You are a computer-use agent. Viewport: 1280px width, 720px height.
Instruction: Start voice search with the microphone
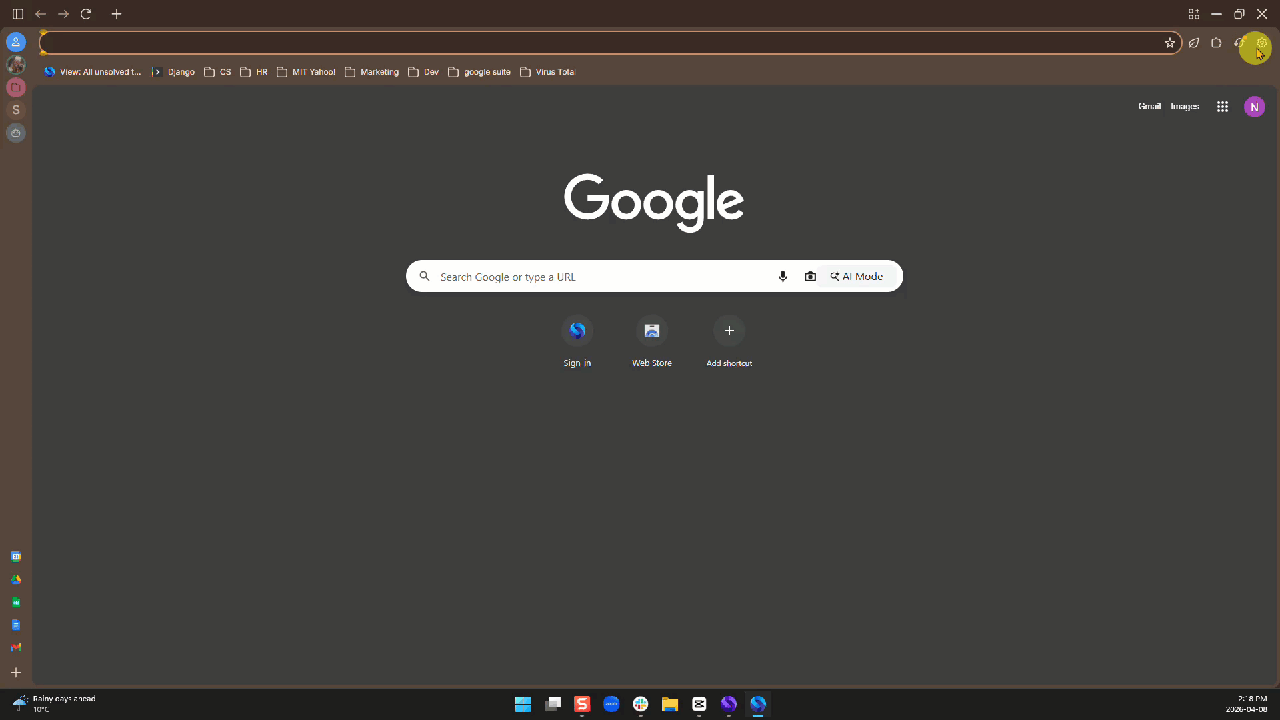click(x=783, y=277)
